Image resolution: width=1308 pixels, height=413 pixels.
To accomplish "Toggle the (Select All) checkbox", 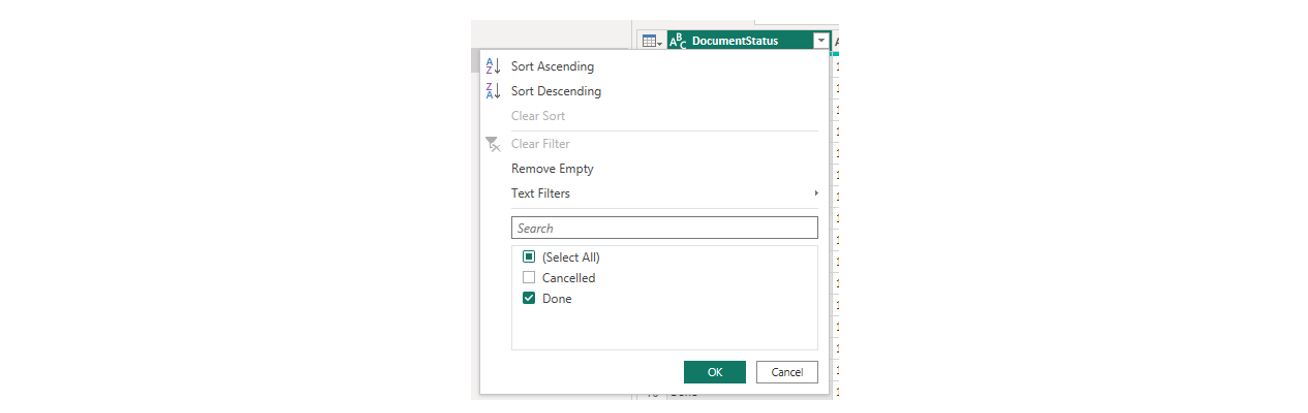I will tap(529, 257).
